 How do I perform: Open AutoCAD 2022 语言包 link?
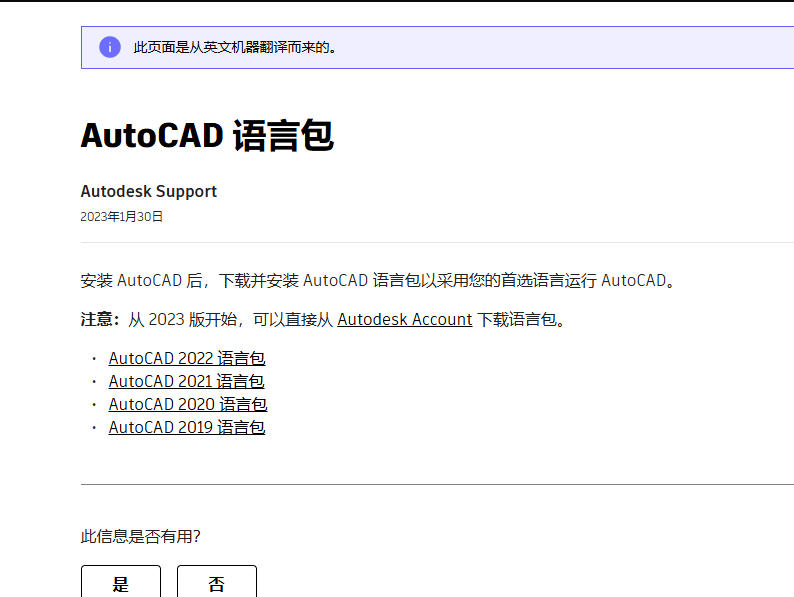187,359
